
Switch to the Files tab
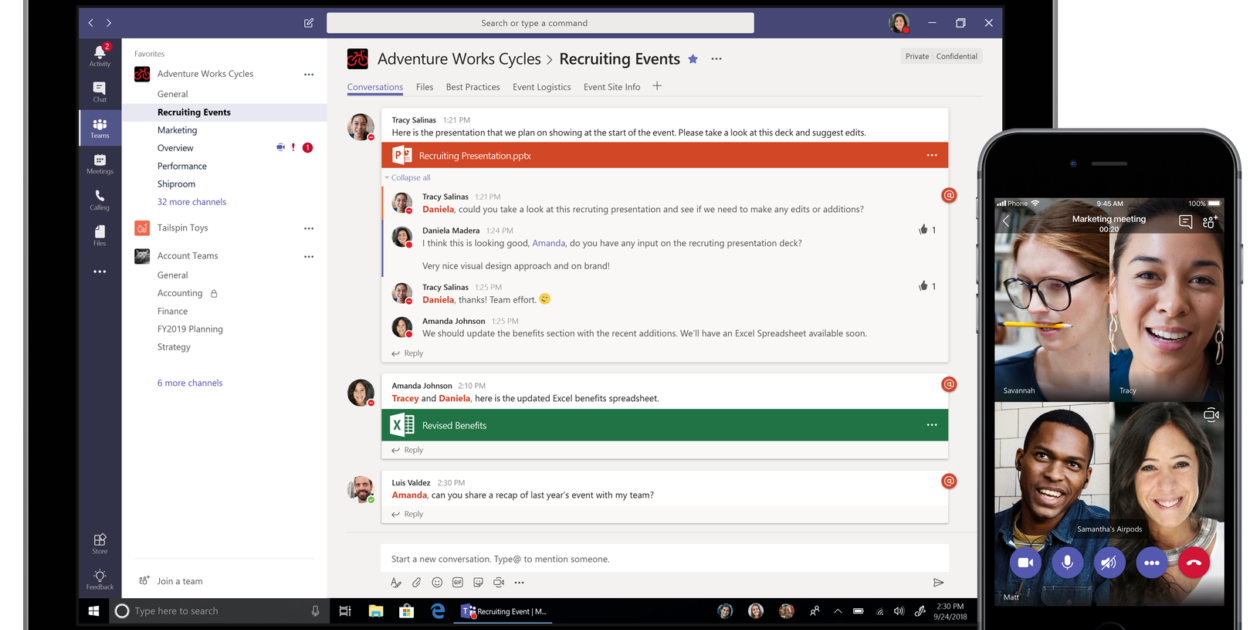point(424,87)
